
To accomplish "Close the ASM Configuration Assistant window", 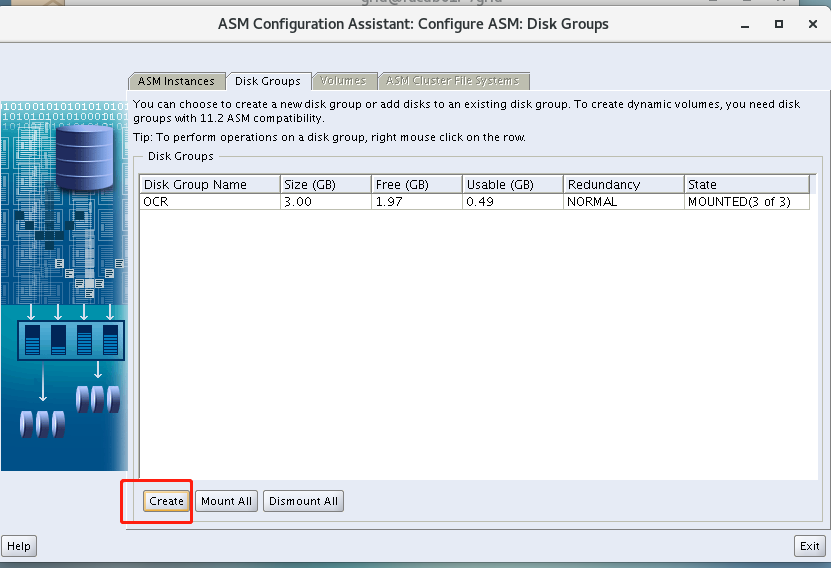I will point(812,24).
